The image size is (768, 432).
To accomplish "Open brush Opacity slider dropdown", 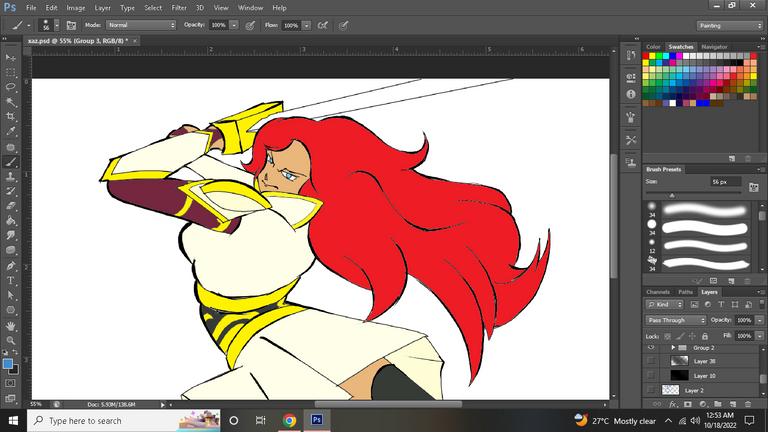I will point(234,25).
